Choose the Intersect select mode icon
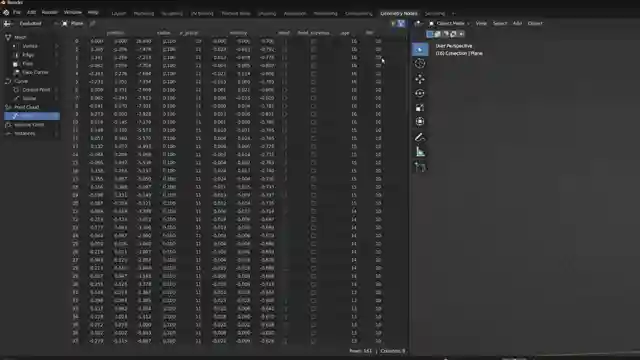The height and width of the screenshot is (360, 640). [461, 34]
